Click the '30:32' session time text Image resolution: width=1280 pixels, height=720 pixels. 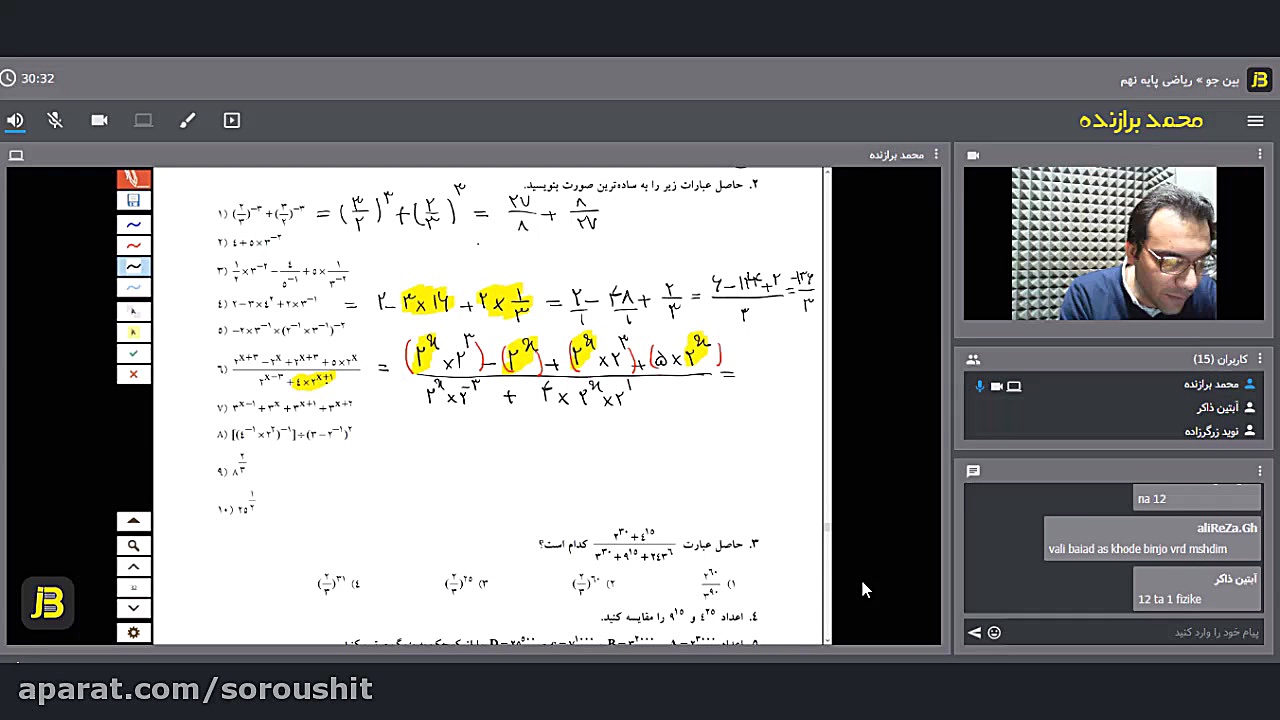38,78
